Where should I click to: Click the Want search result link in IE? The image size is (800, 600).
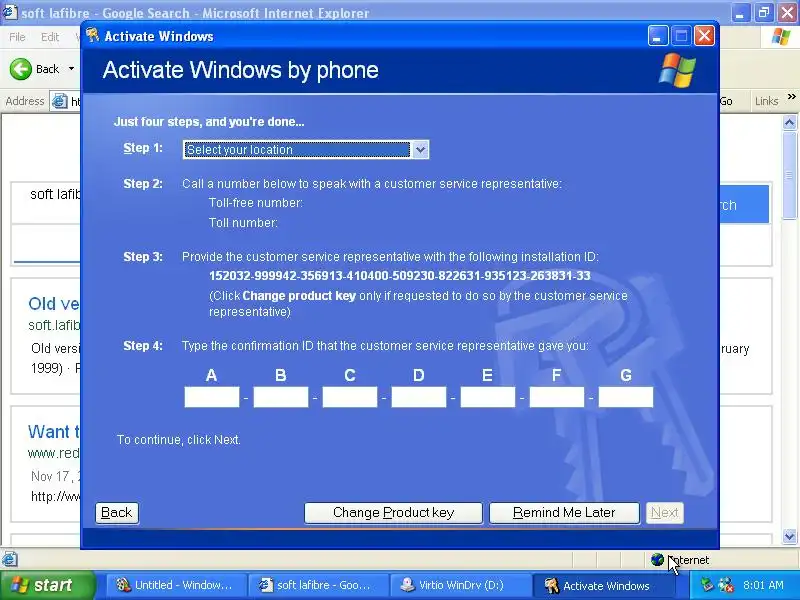pyautogui.click(x=54, y=432)
